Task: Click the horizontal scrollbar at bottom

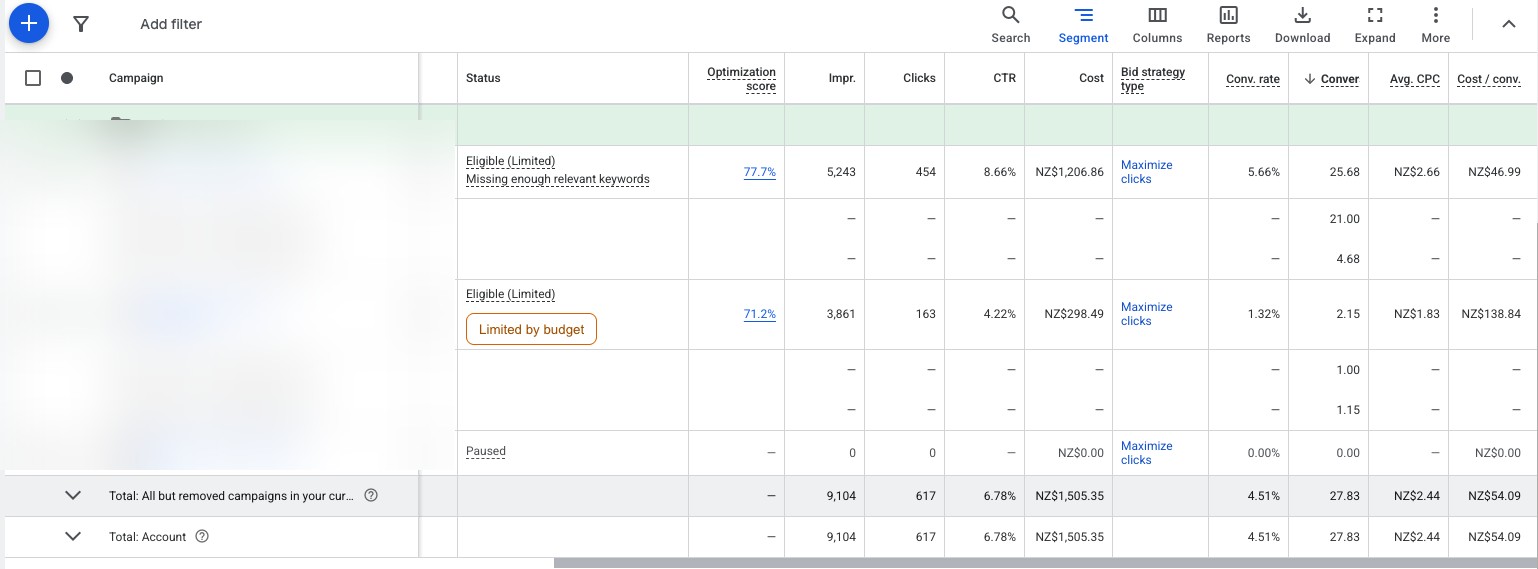Action: (1045, 563)
